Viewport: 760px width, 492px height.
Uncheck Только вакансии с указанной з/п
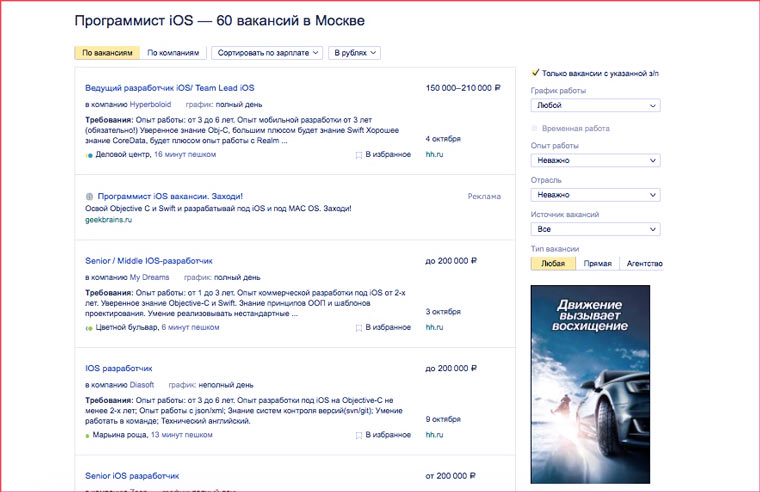[x=535, y=73]
